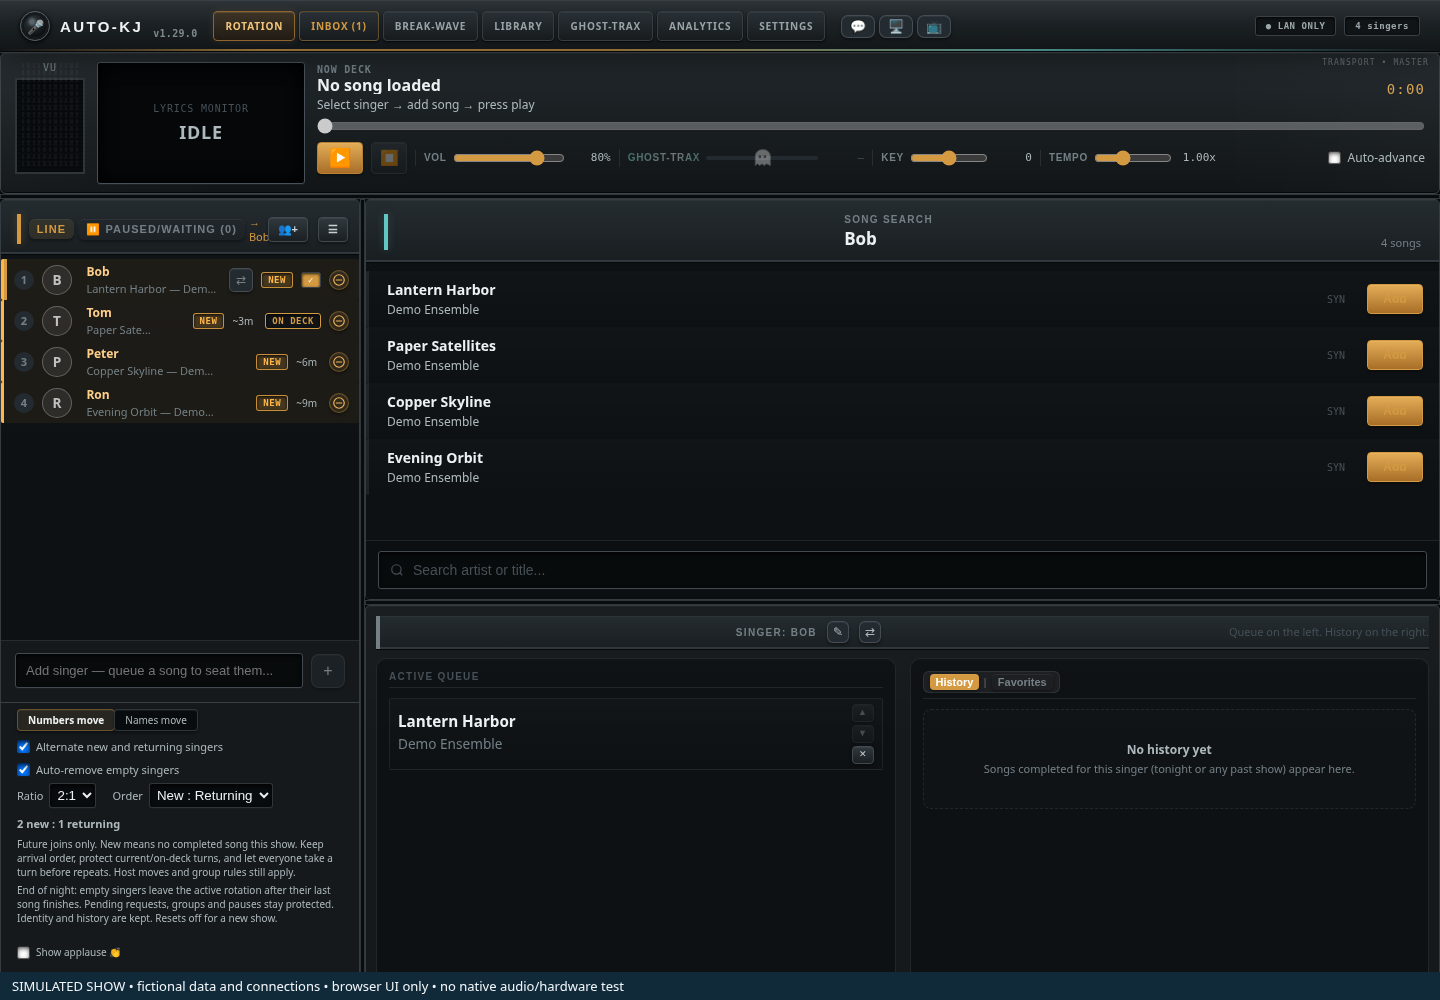The height and width of the screenshot is (1000, 1440).
Task: Click the Paused/Waiting (0) button
Action: coord(161,230)
